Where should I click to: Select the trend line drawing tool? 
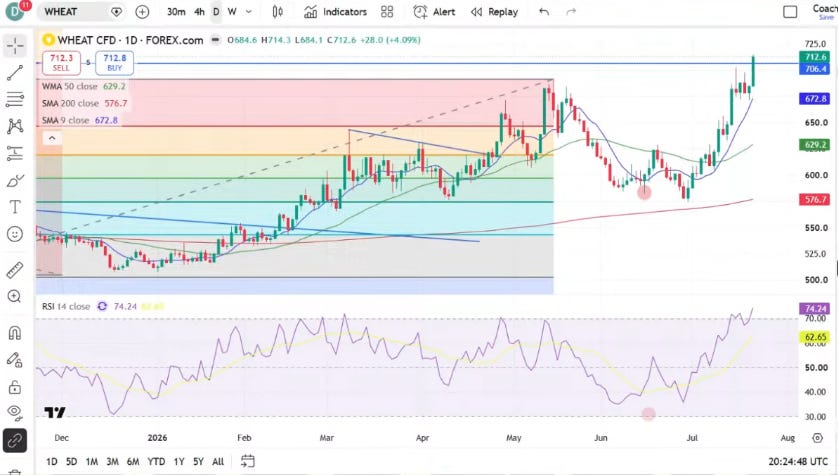pos(15,73)
